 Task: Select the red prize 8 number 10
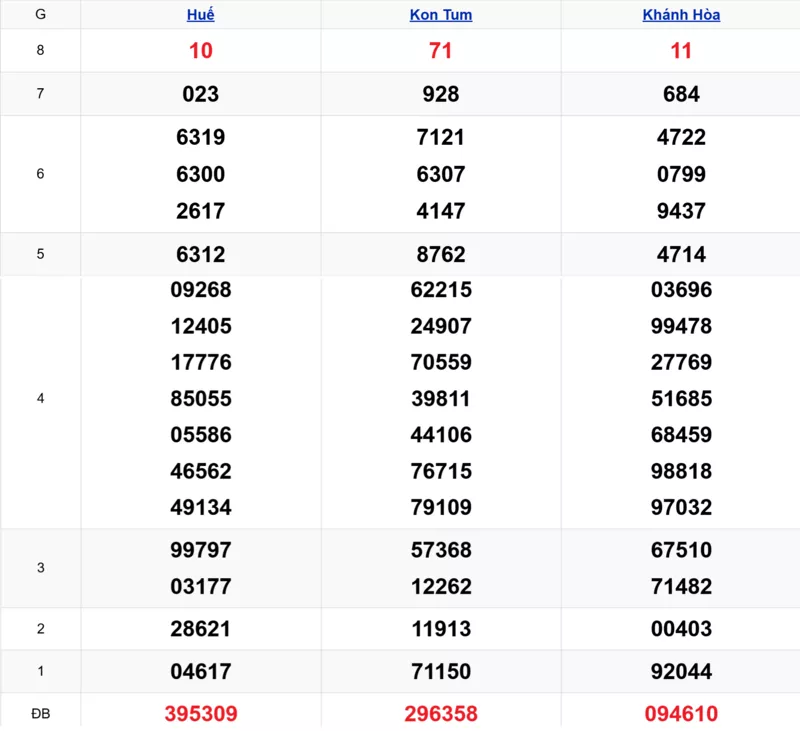tap(201, 51)
